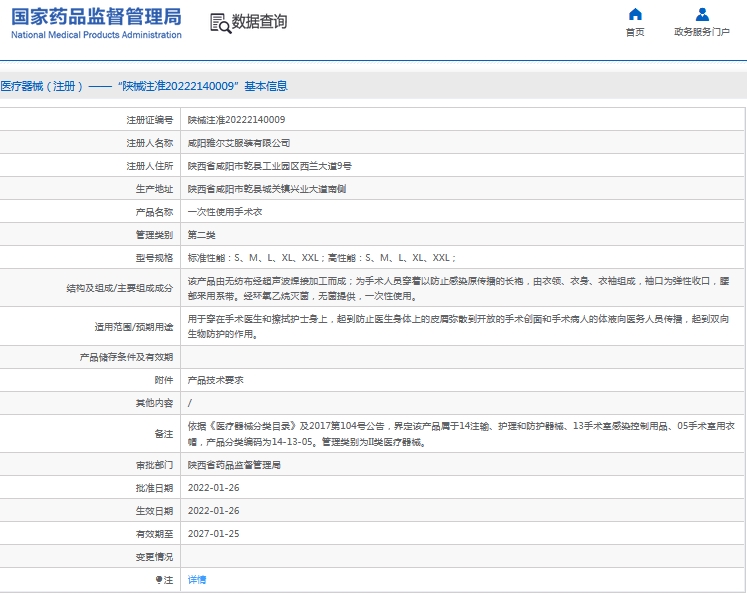Viewport: 747px width, 597px height.
Task: Click the 注册人名称 field label
Action: [150, 143]
